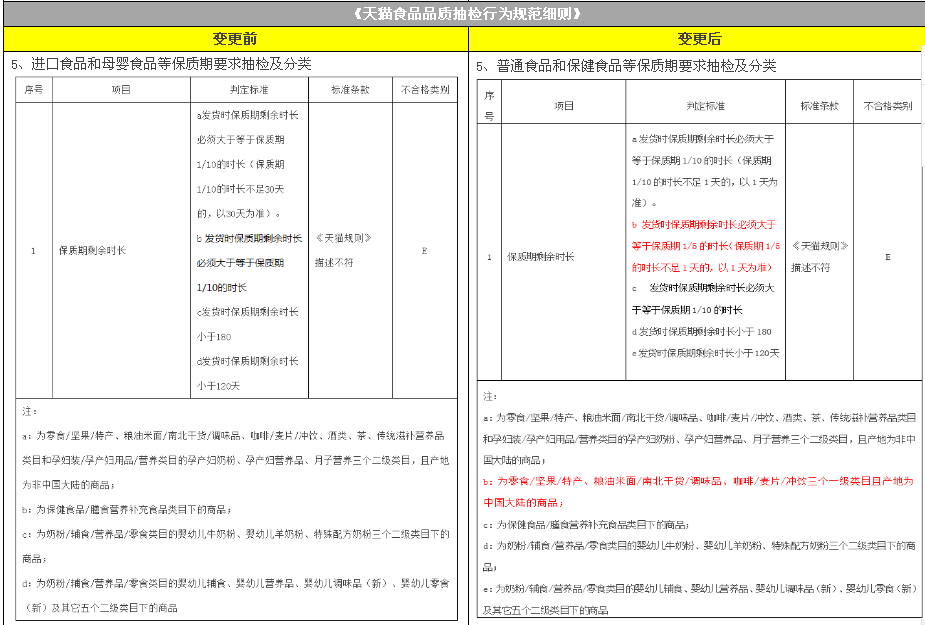Click 序号 header cell in the right table
925x625 pixels.
[489, 105]
